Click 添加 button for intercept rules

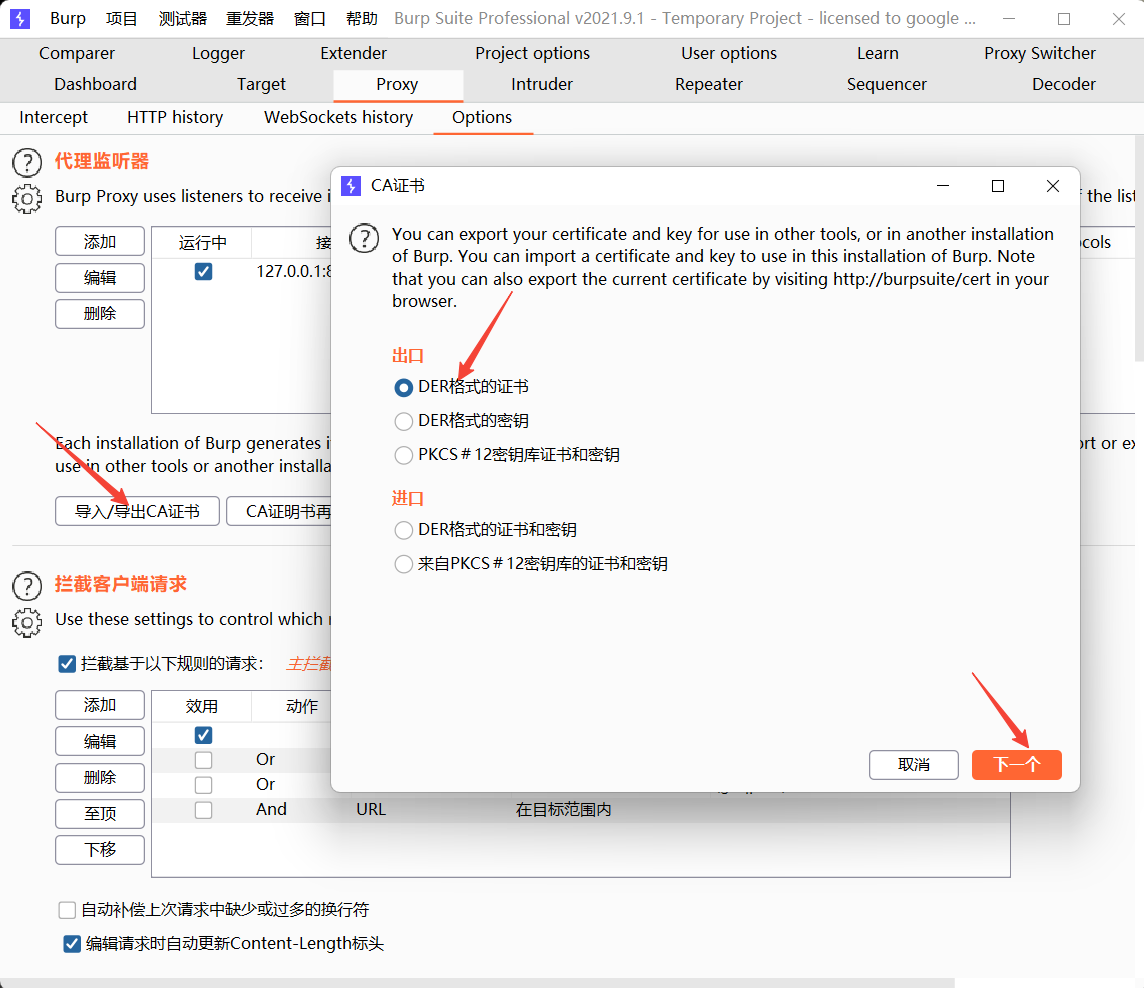[100, 706]
